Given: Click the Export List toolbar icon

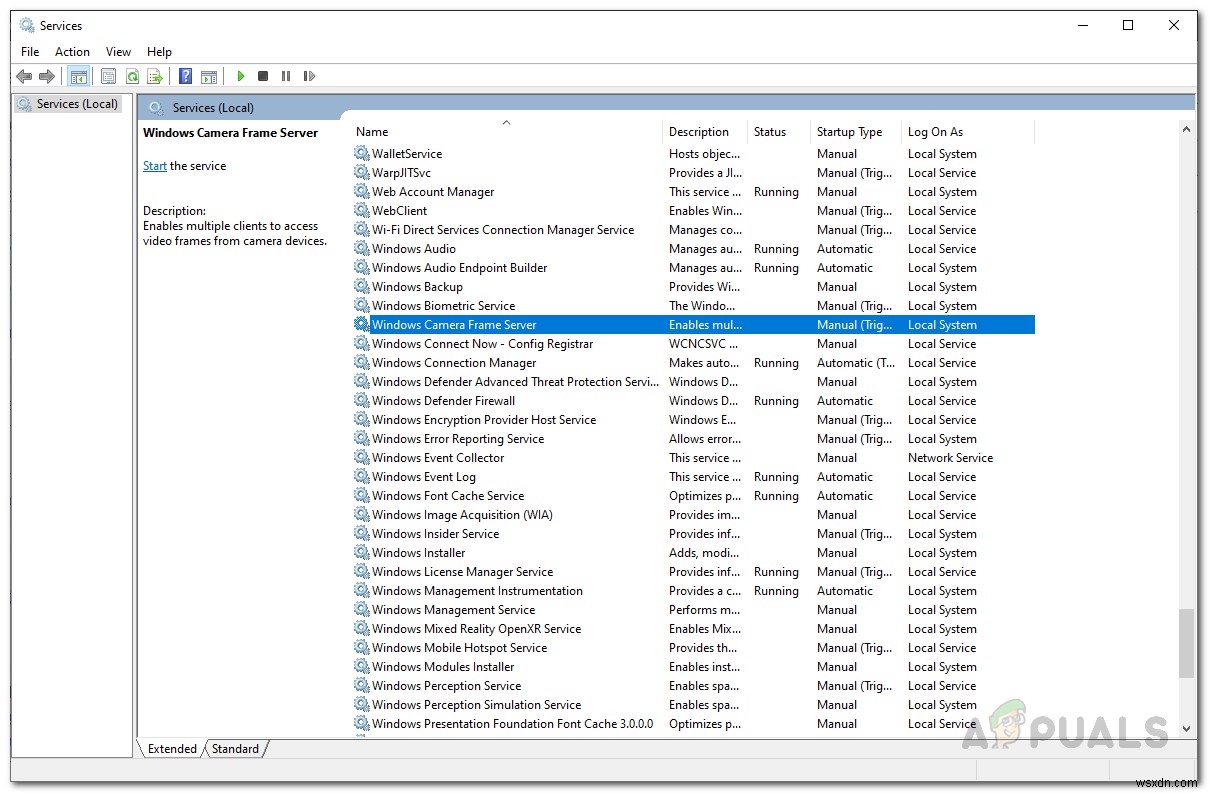Looking at the screenshot, I should [x=154, y=76].
